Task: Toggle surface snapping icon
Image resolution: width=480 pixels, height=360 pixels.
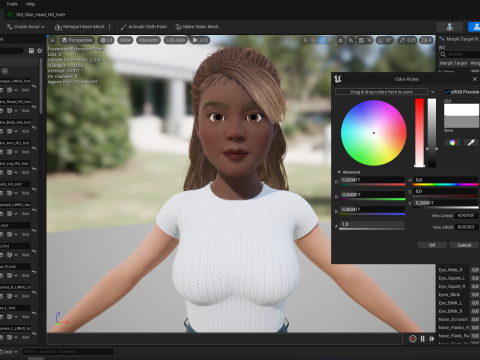Action: (351, 40)
